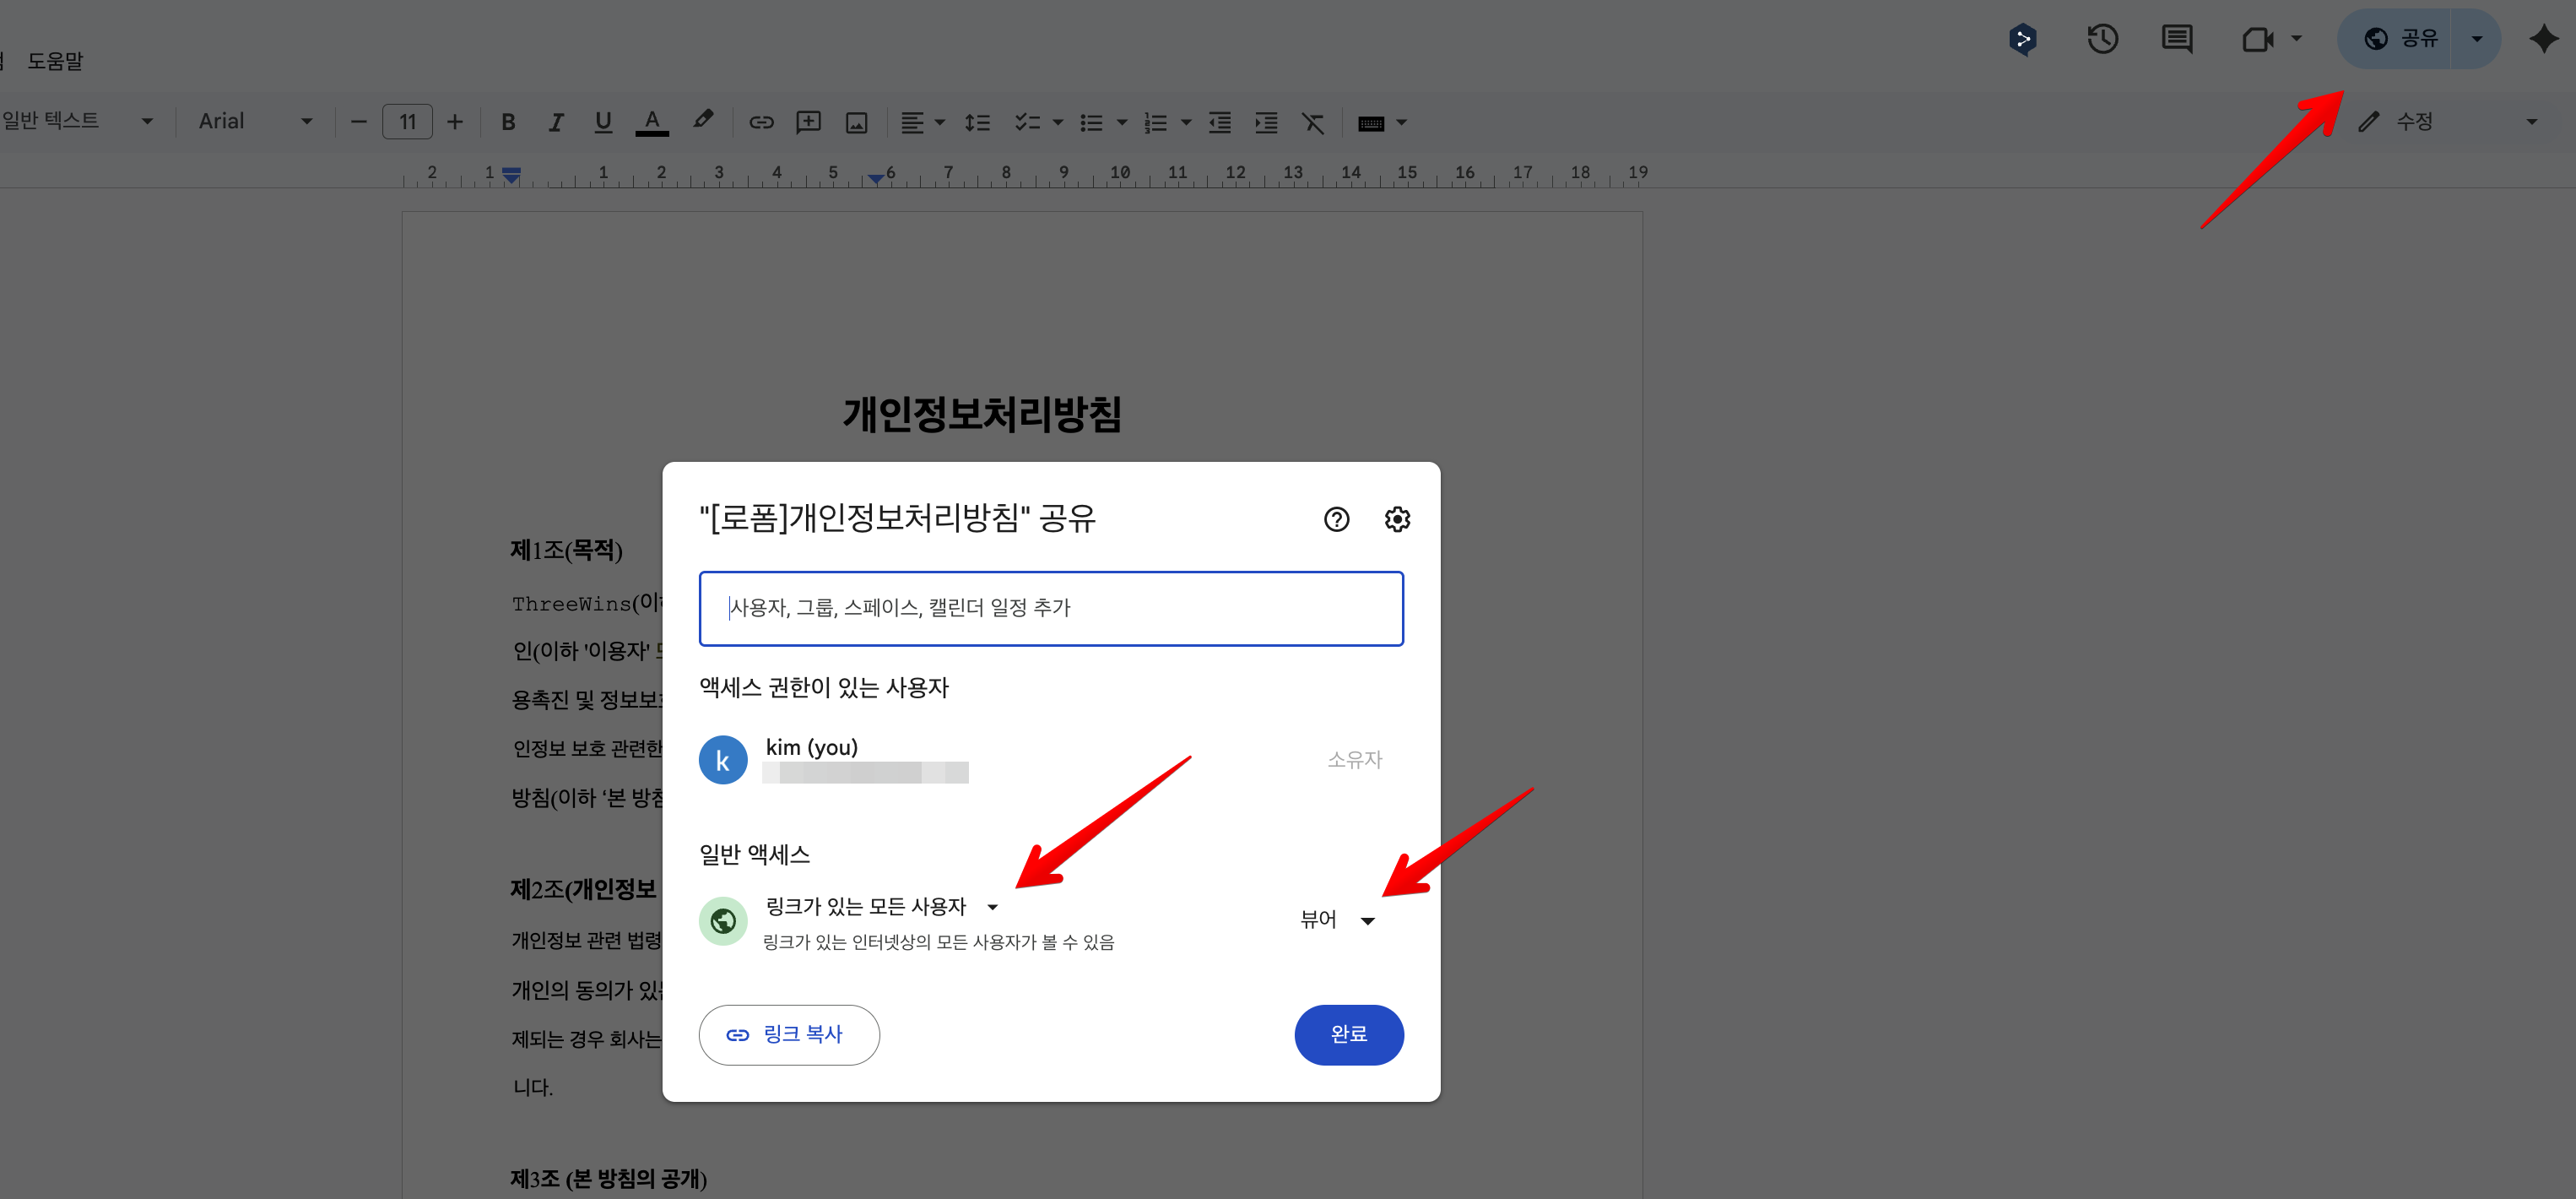This screenshot has width=2576, height=1199.
Task: Open the version history clock icon
Action: coord(2102,39)
